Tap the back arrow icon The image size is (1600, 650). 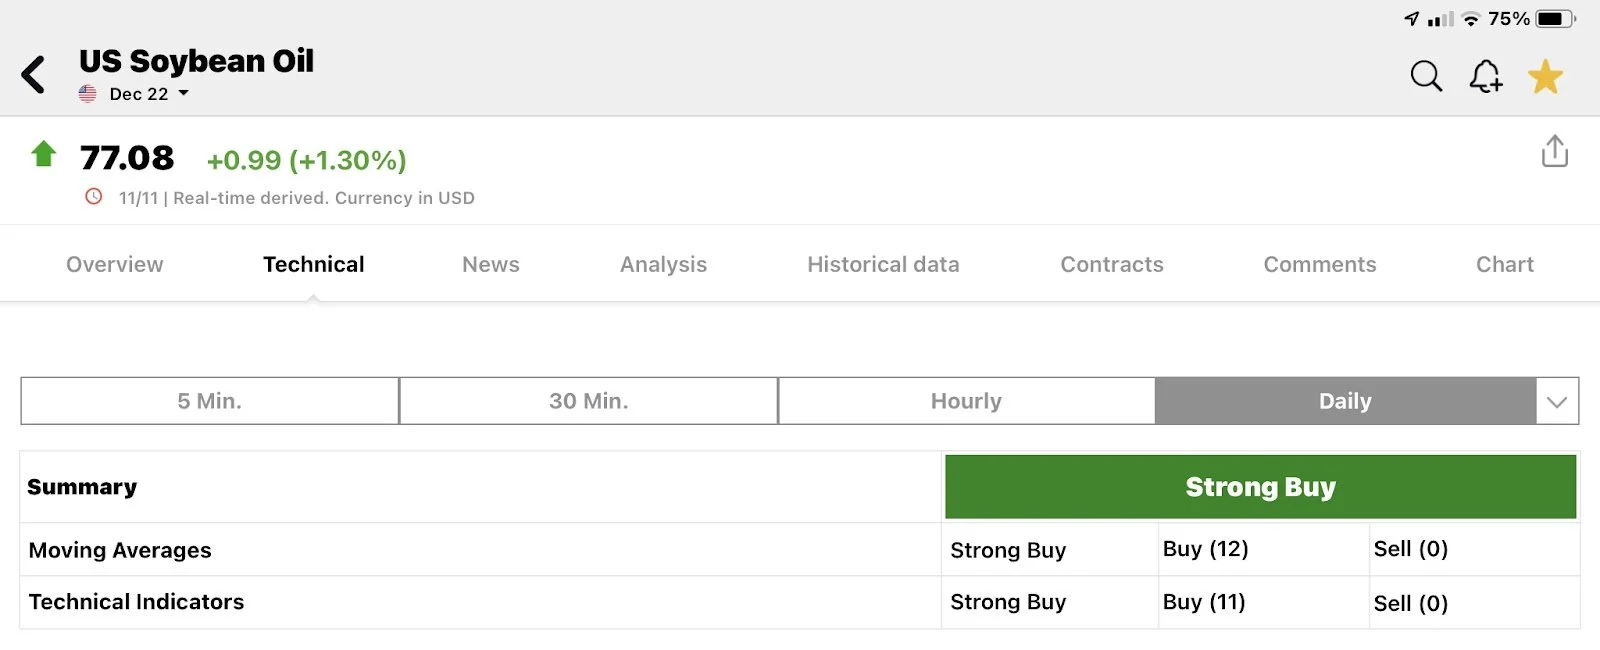coord(33,75)
